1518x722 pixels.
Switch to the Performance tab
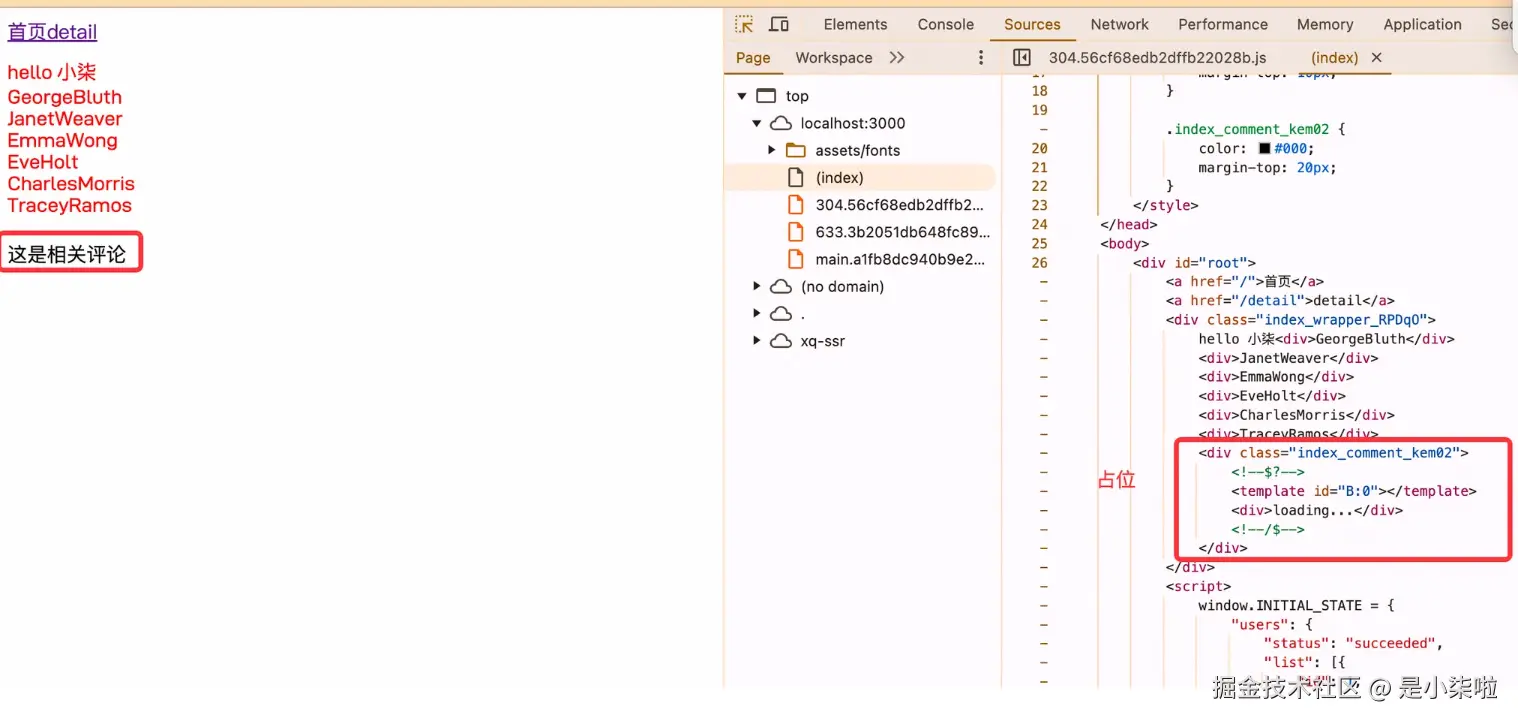(x=1223, y=24)
